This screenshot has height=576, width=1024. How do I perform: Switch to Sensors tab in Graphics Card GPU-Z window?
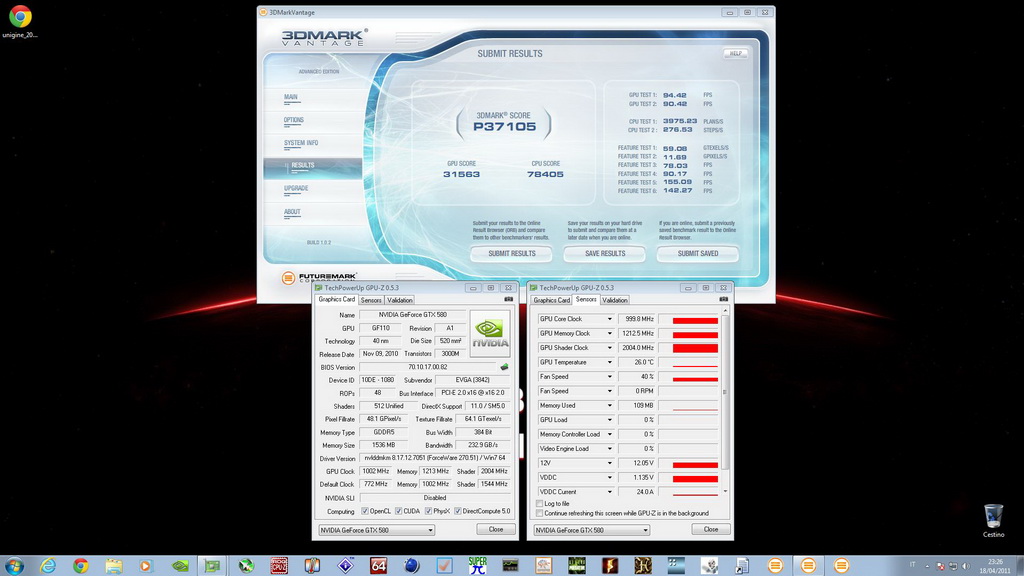371,300
